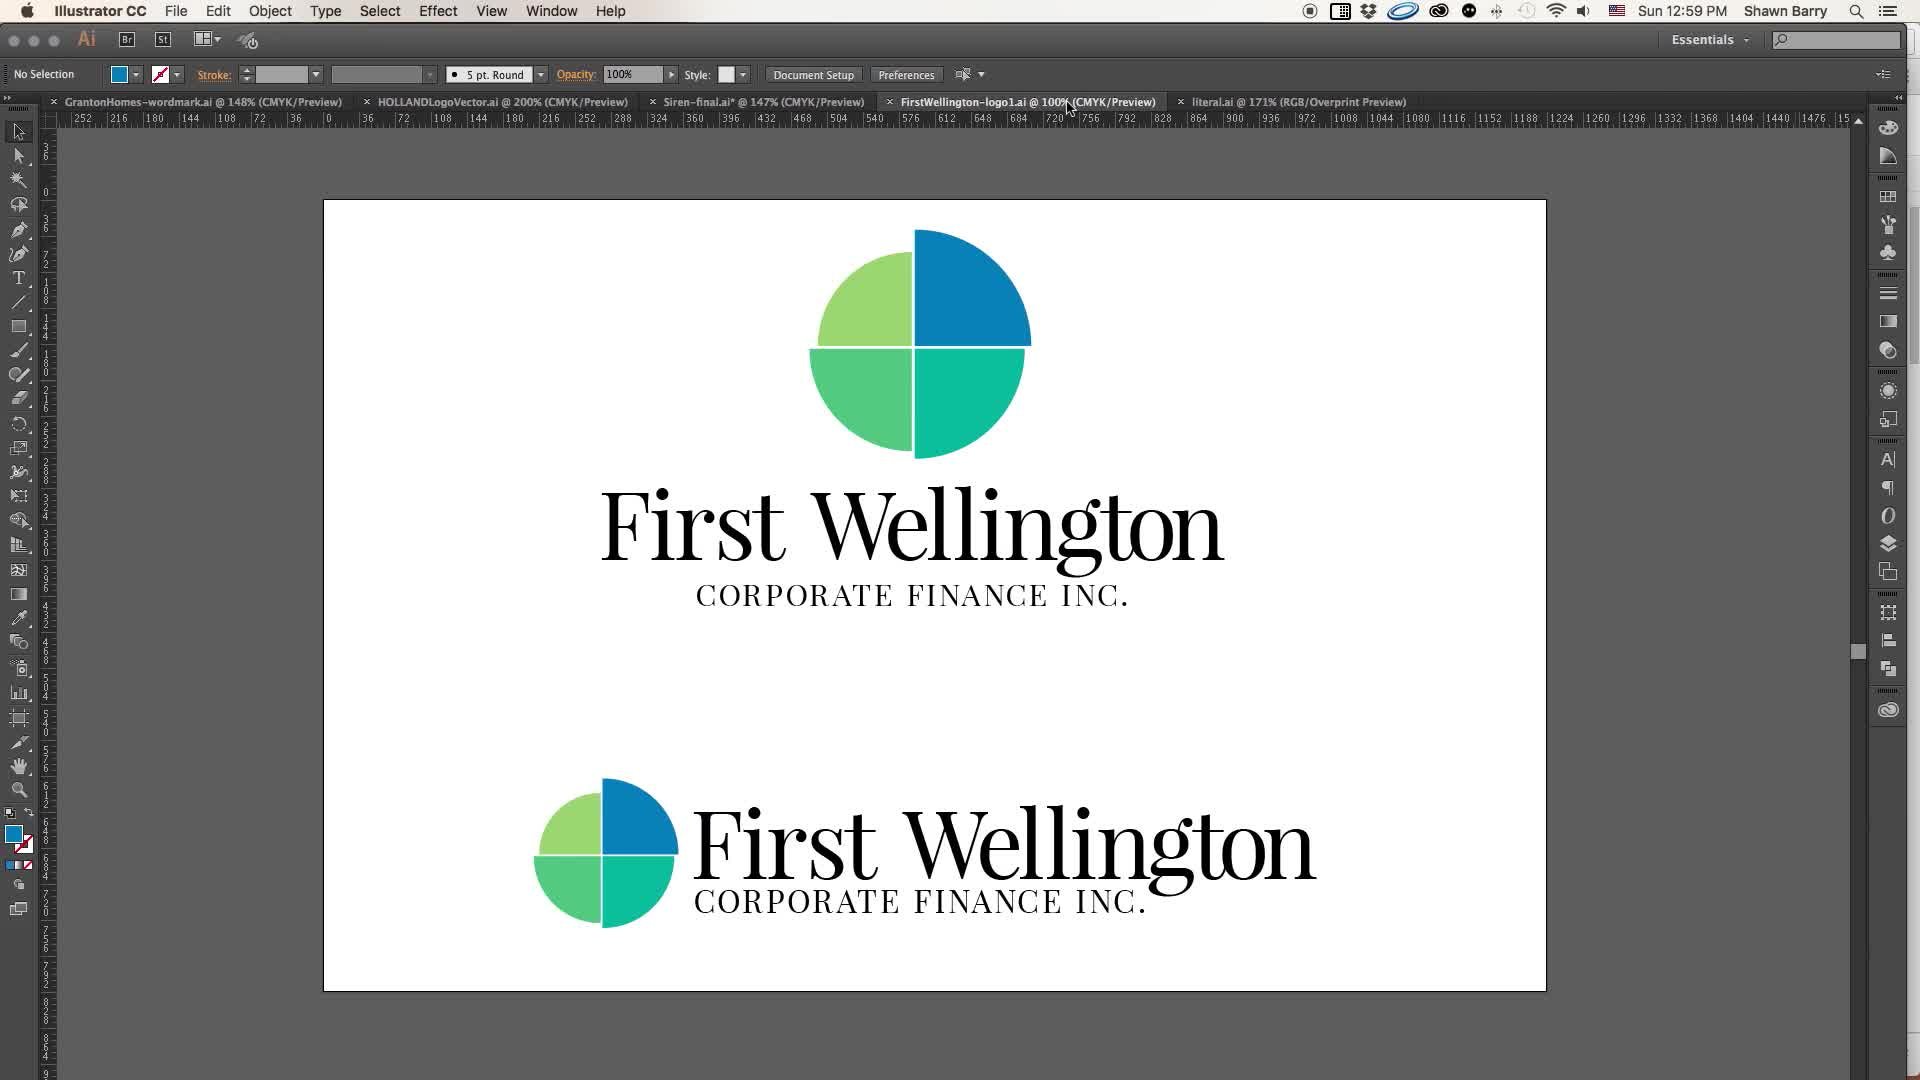Open the stroke weight dropdown
The width and height of the screenshot is (1920, 1080).
coord(316,75)
